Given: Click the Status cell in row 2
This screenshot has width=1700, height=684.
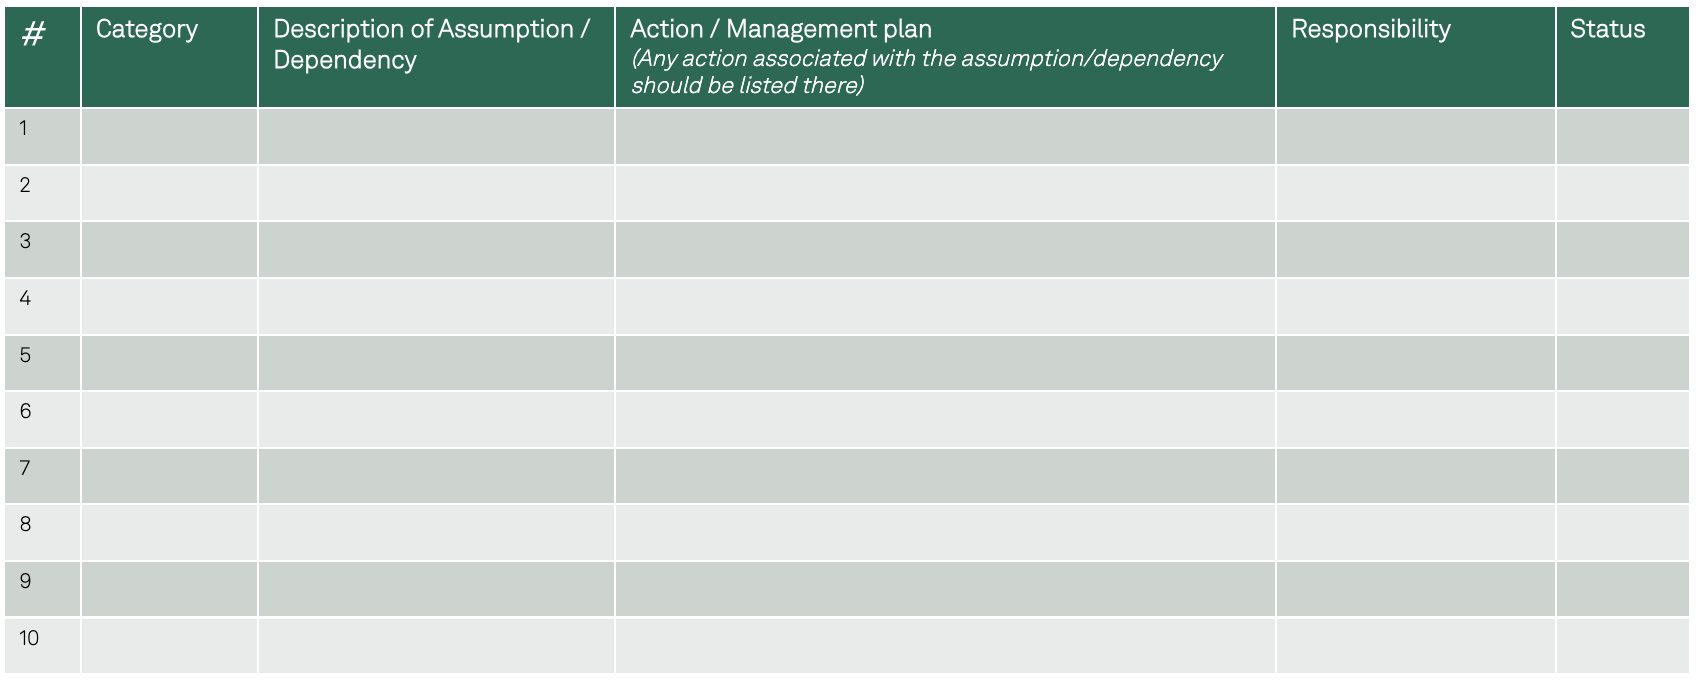Looking at the screenshot, I should coord(1621,193).
